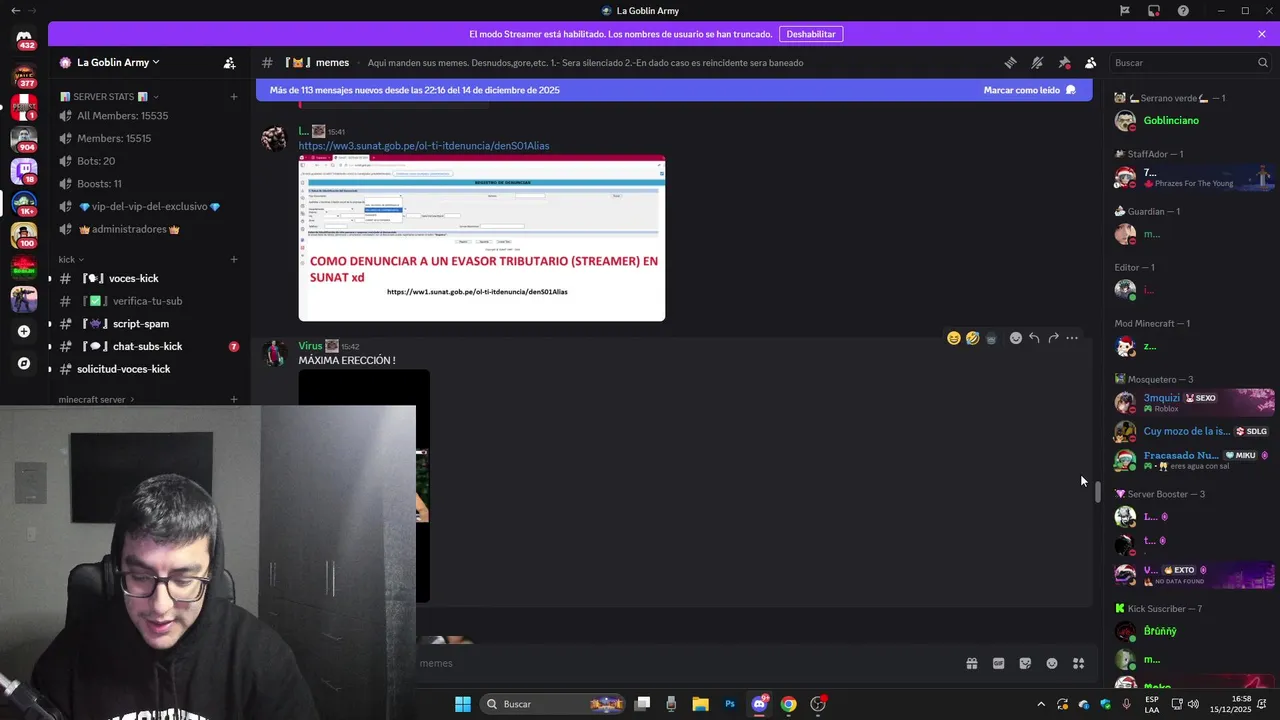
Task: Click Marcar como leído button
Action: click(1030, 90)
